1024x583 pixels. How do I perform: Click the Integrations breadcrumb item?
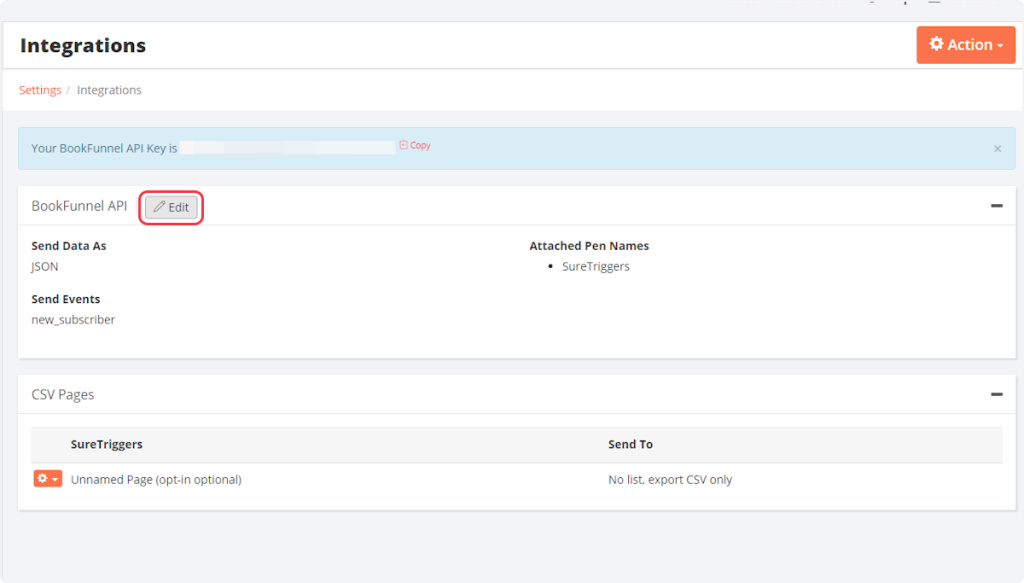109,90
